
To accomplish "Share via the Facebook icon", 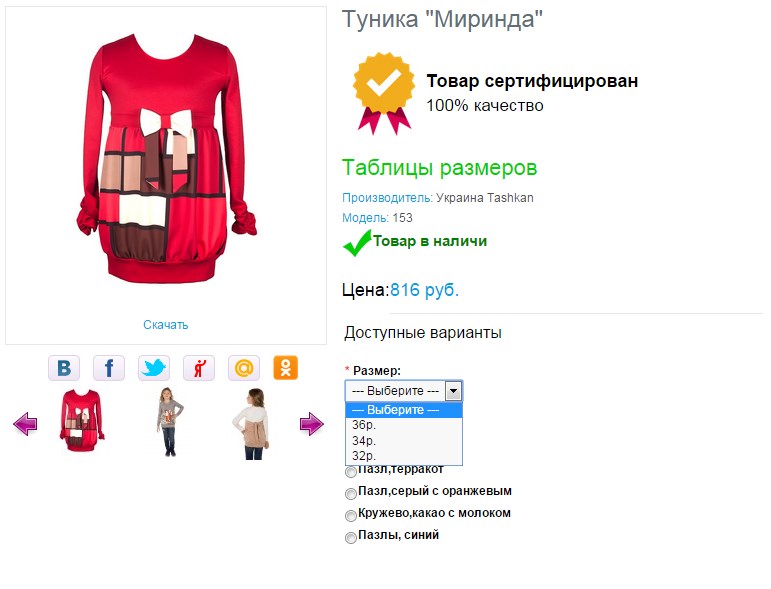I will coord(109,368).
